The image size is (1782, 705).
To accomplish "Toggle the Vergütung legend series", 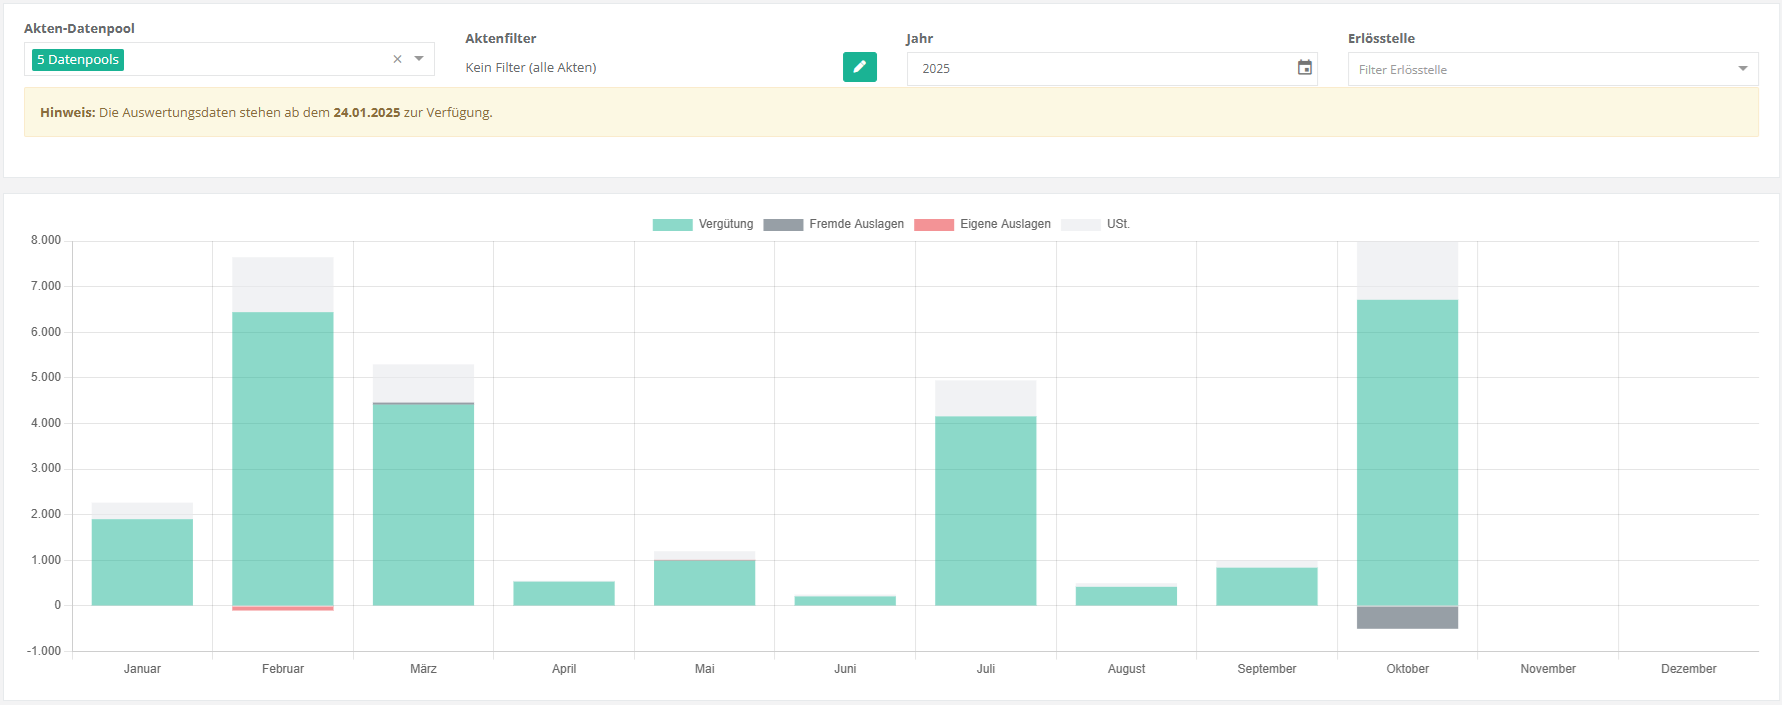I will pyautogui.click(x=726, y=224).
